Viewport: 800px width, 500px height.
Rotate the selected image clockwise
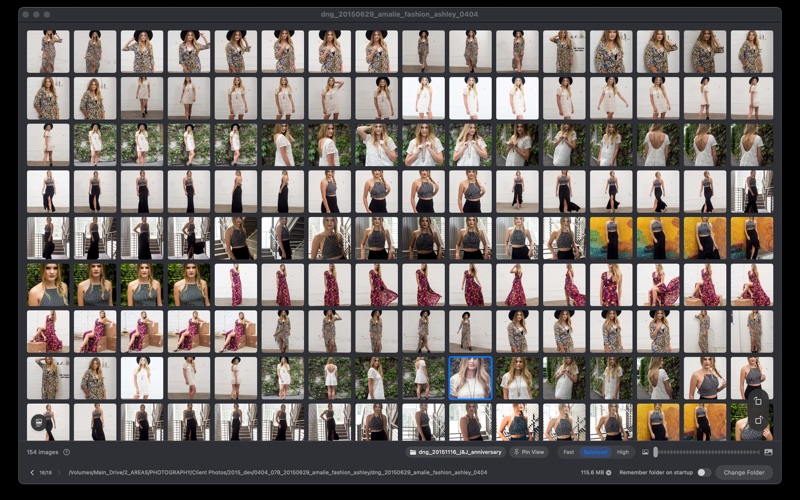(758, 420)
